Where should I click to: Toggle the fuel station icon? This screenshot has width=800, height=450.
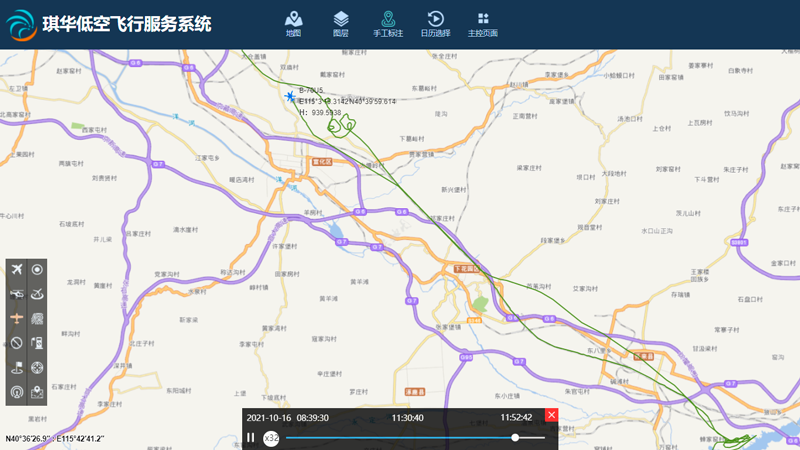tap(38, 343)
